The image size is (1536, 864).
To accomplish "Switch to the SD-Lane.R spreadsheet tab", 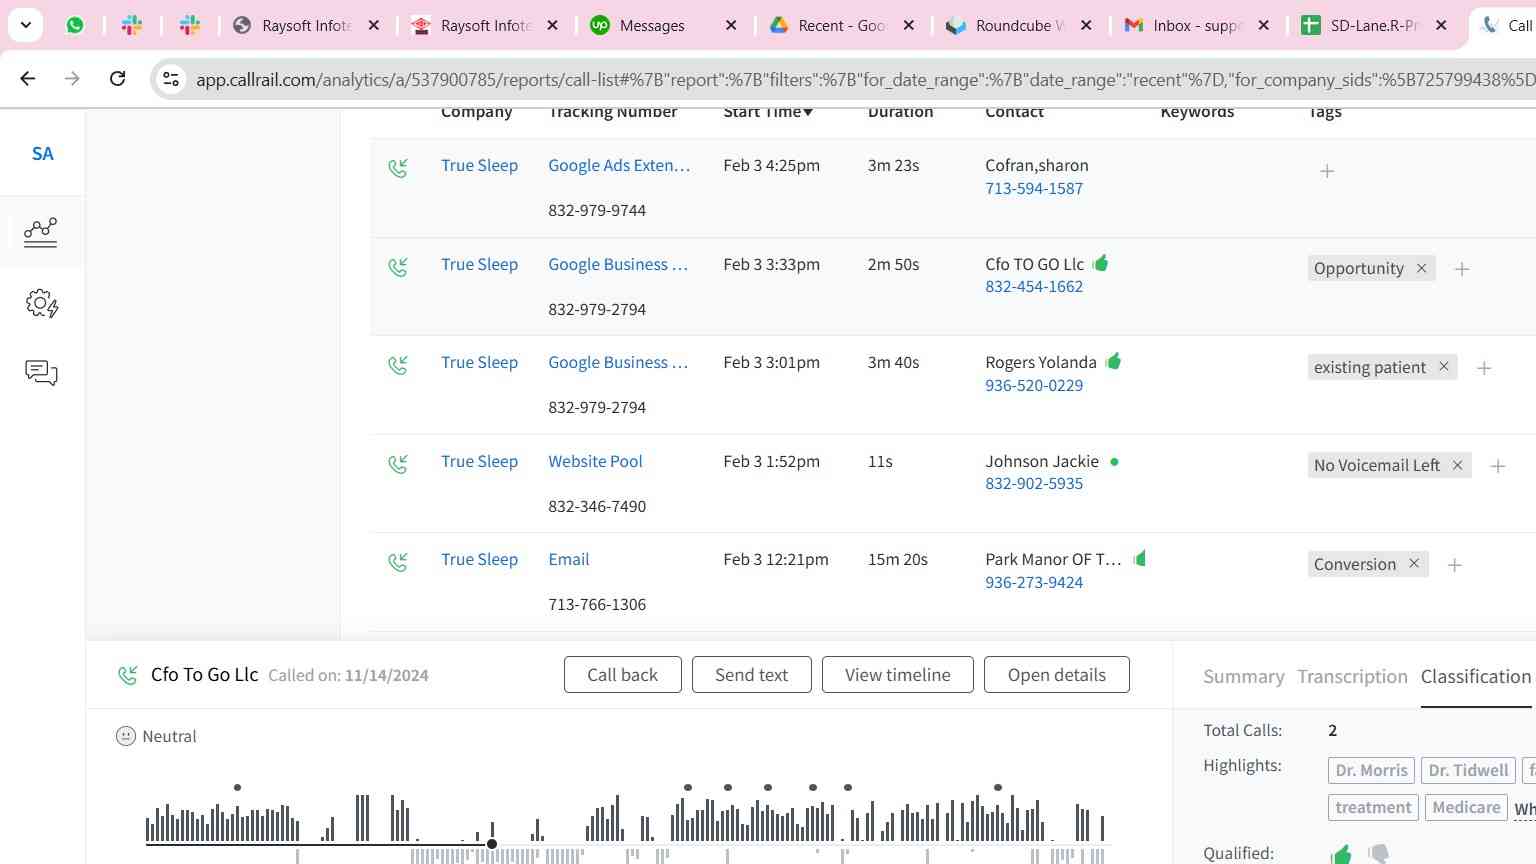I will (1376, 25).
